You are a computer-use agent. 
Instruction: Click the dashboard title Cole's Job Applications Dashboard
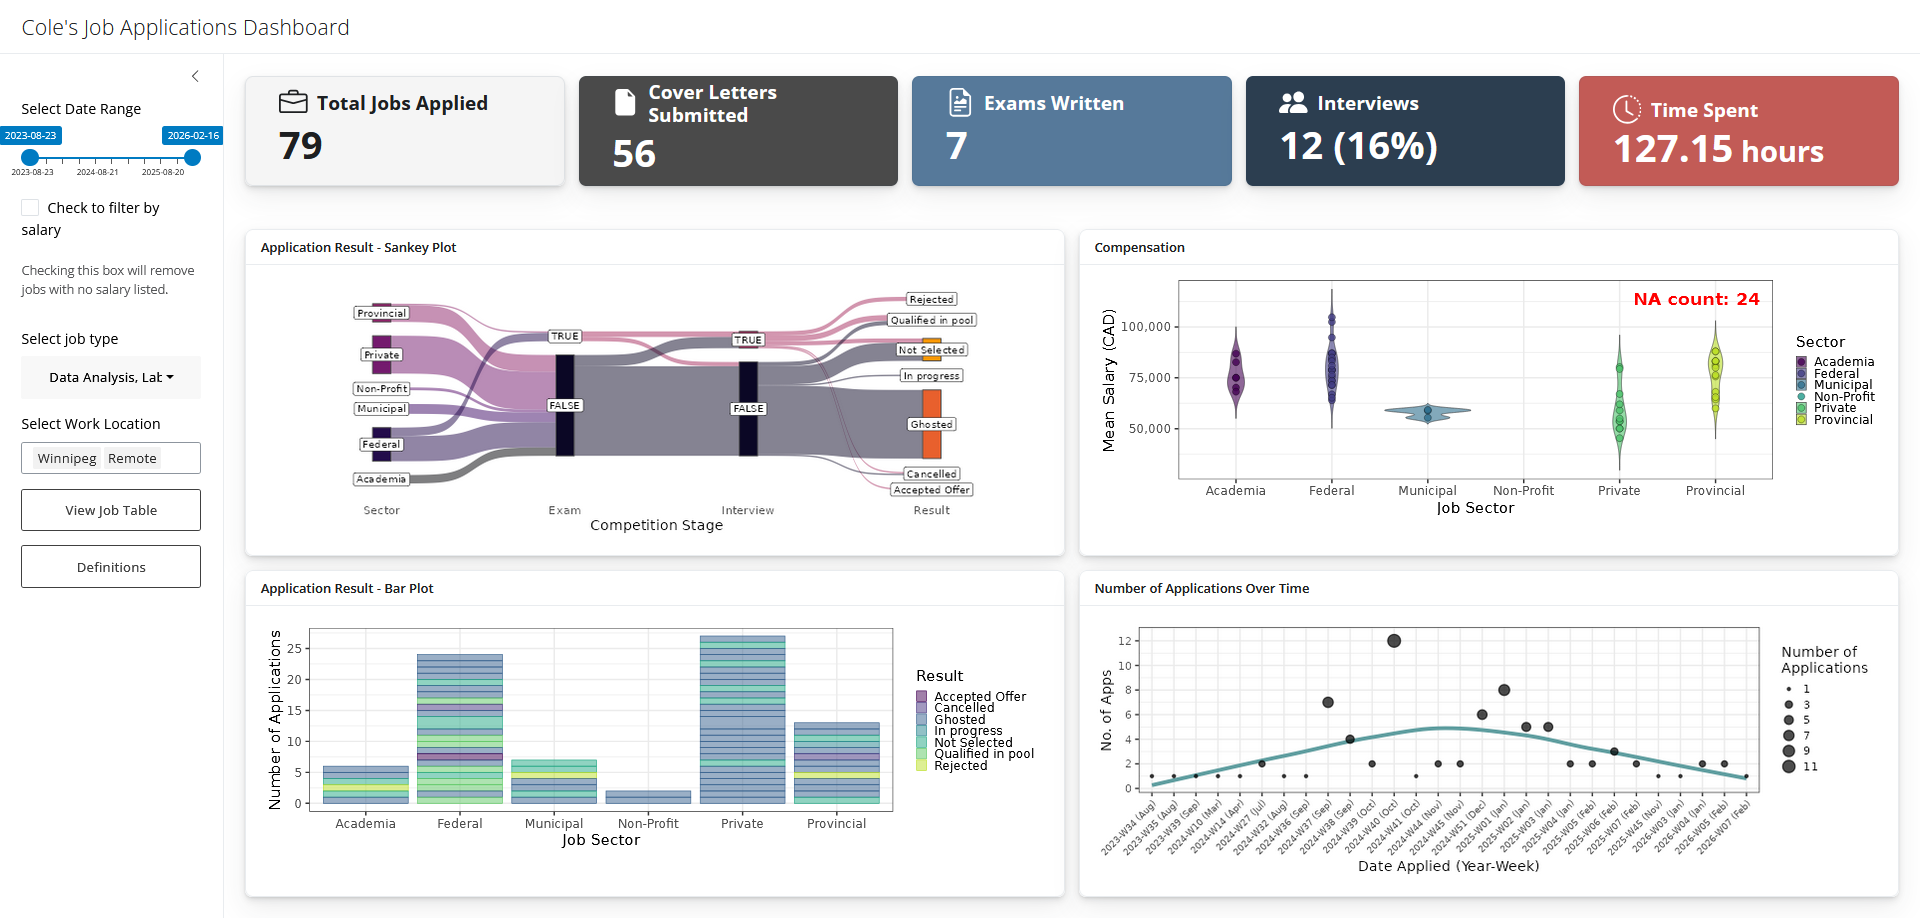point(186,27)
